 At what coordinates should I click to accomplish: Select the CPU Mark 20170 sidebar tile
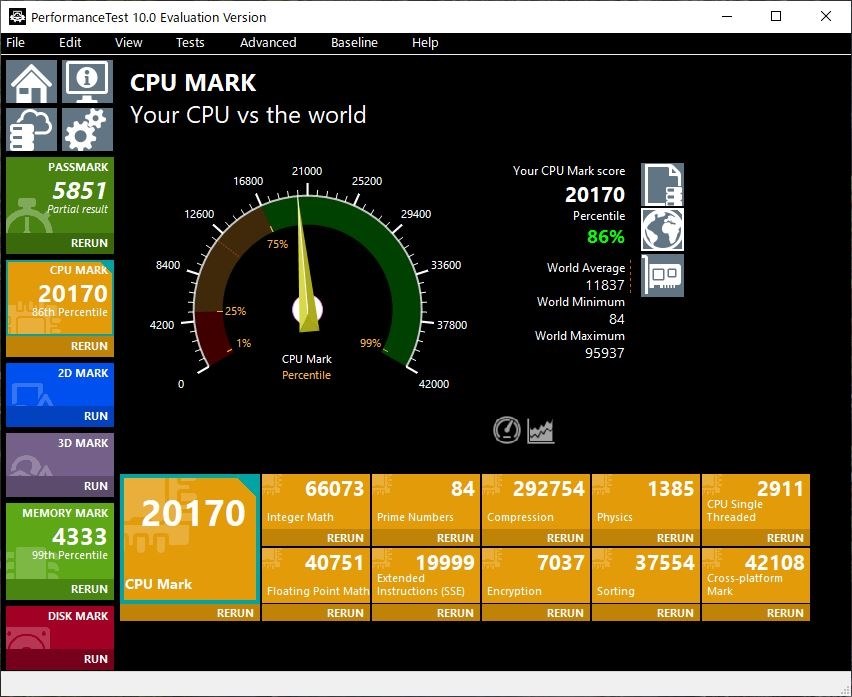[60, 298]
